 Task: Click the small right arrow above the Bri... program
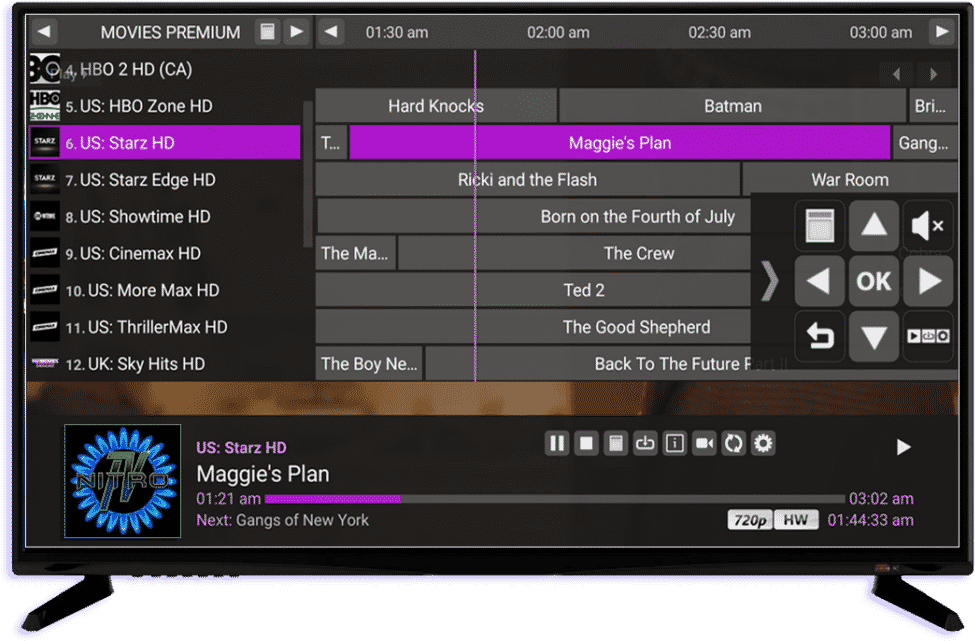pos(933,74)
